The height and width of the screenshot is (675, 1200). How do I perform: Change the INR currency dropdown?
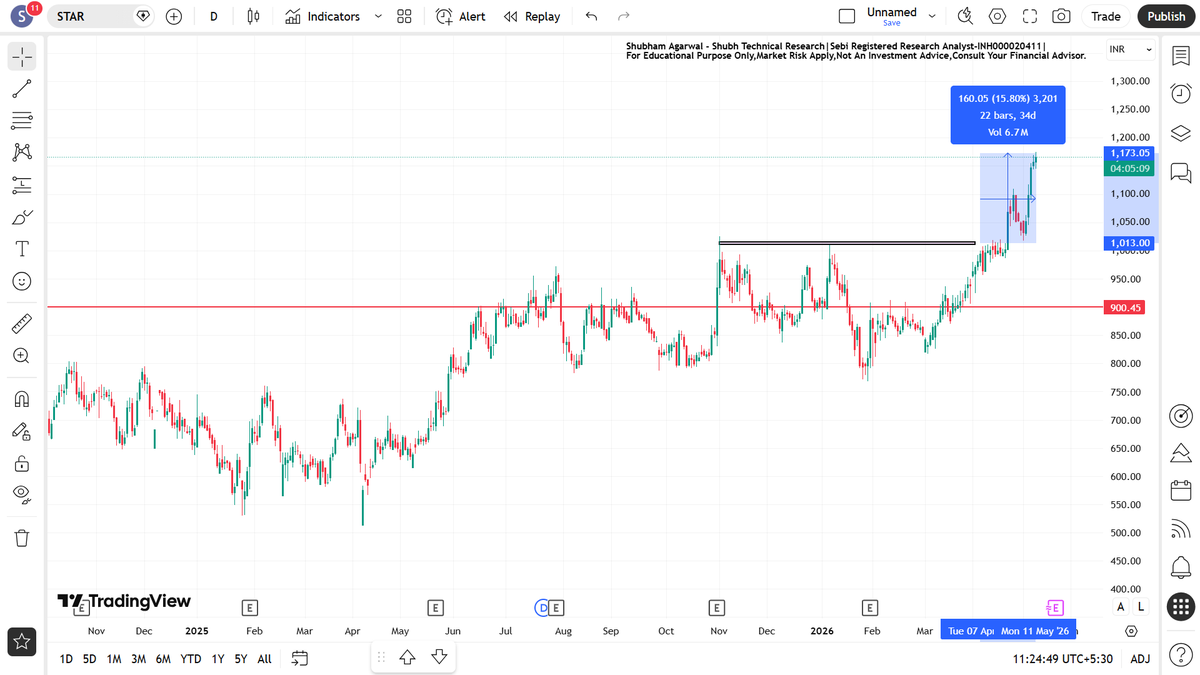point(1131,50)
